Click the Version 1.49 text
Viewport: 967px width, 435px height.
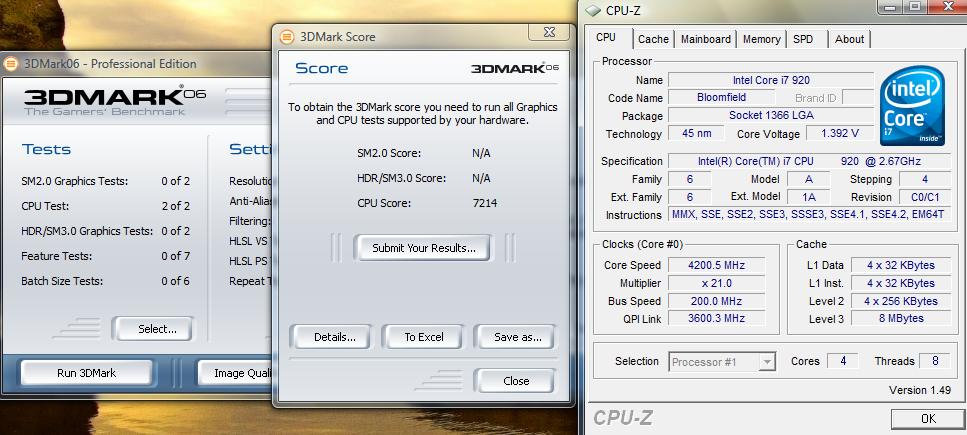pos(920,391)
